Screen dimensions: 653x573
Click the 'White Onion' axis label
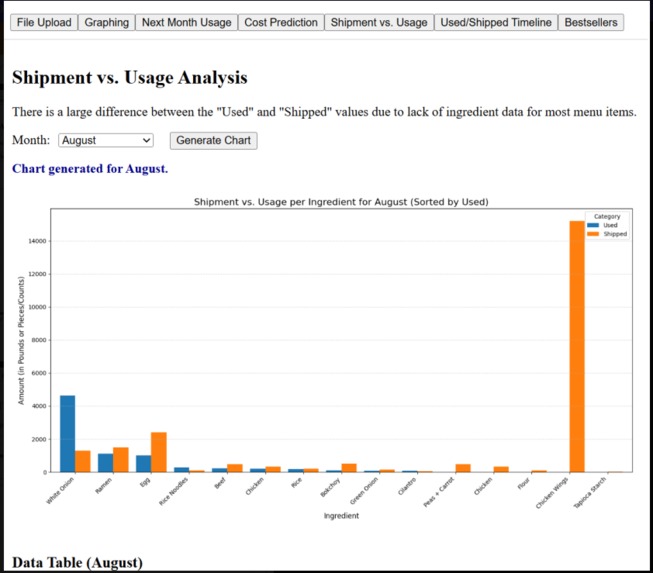[60, 491]
